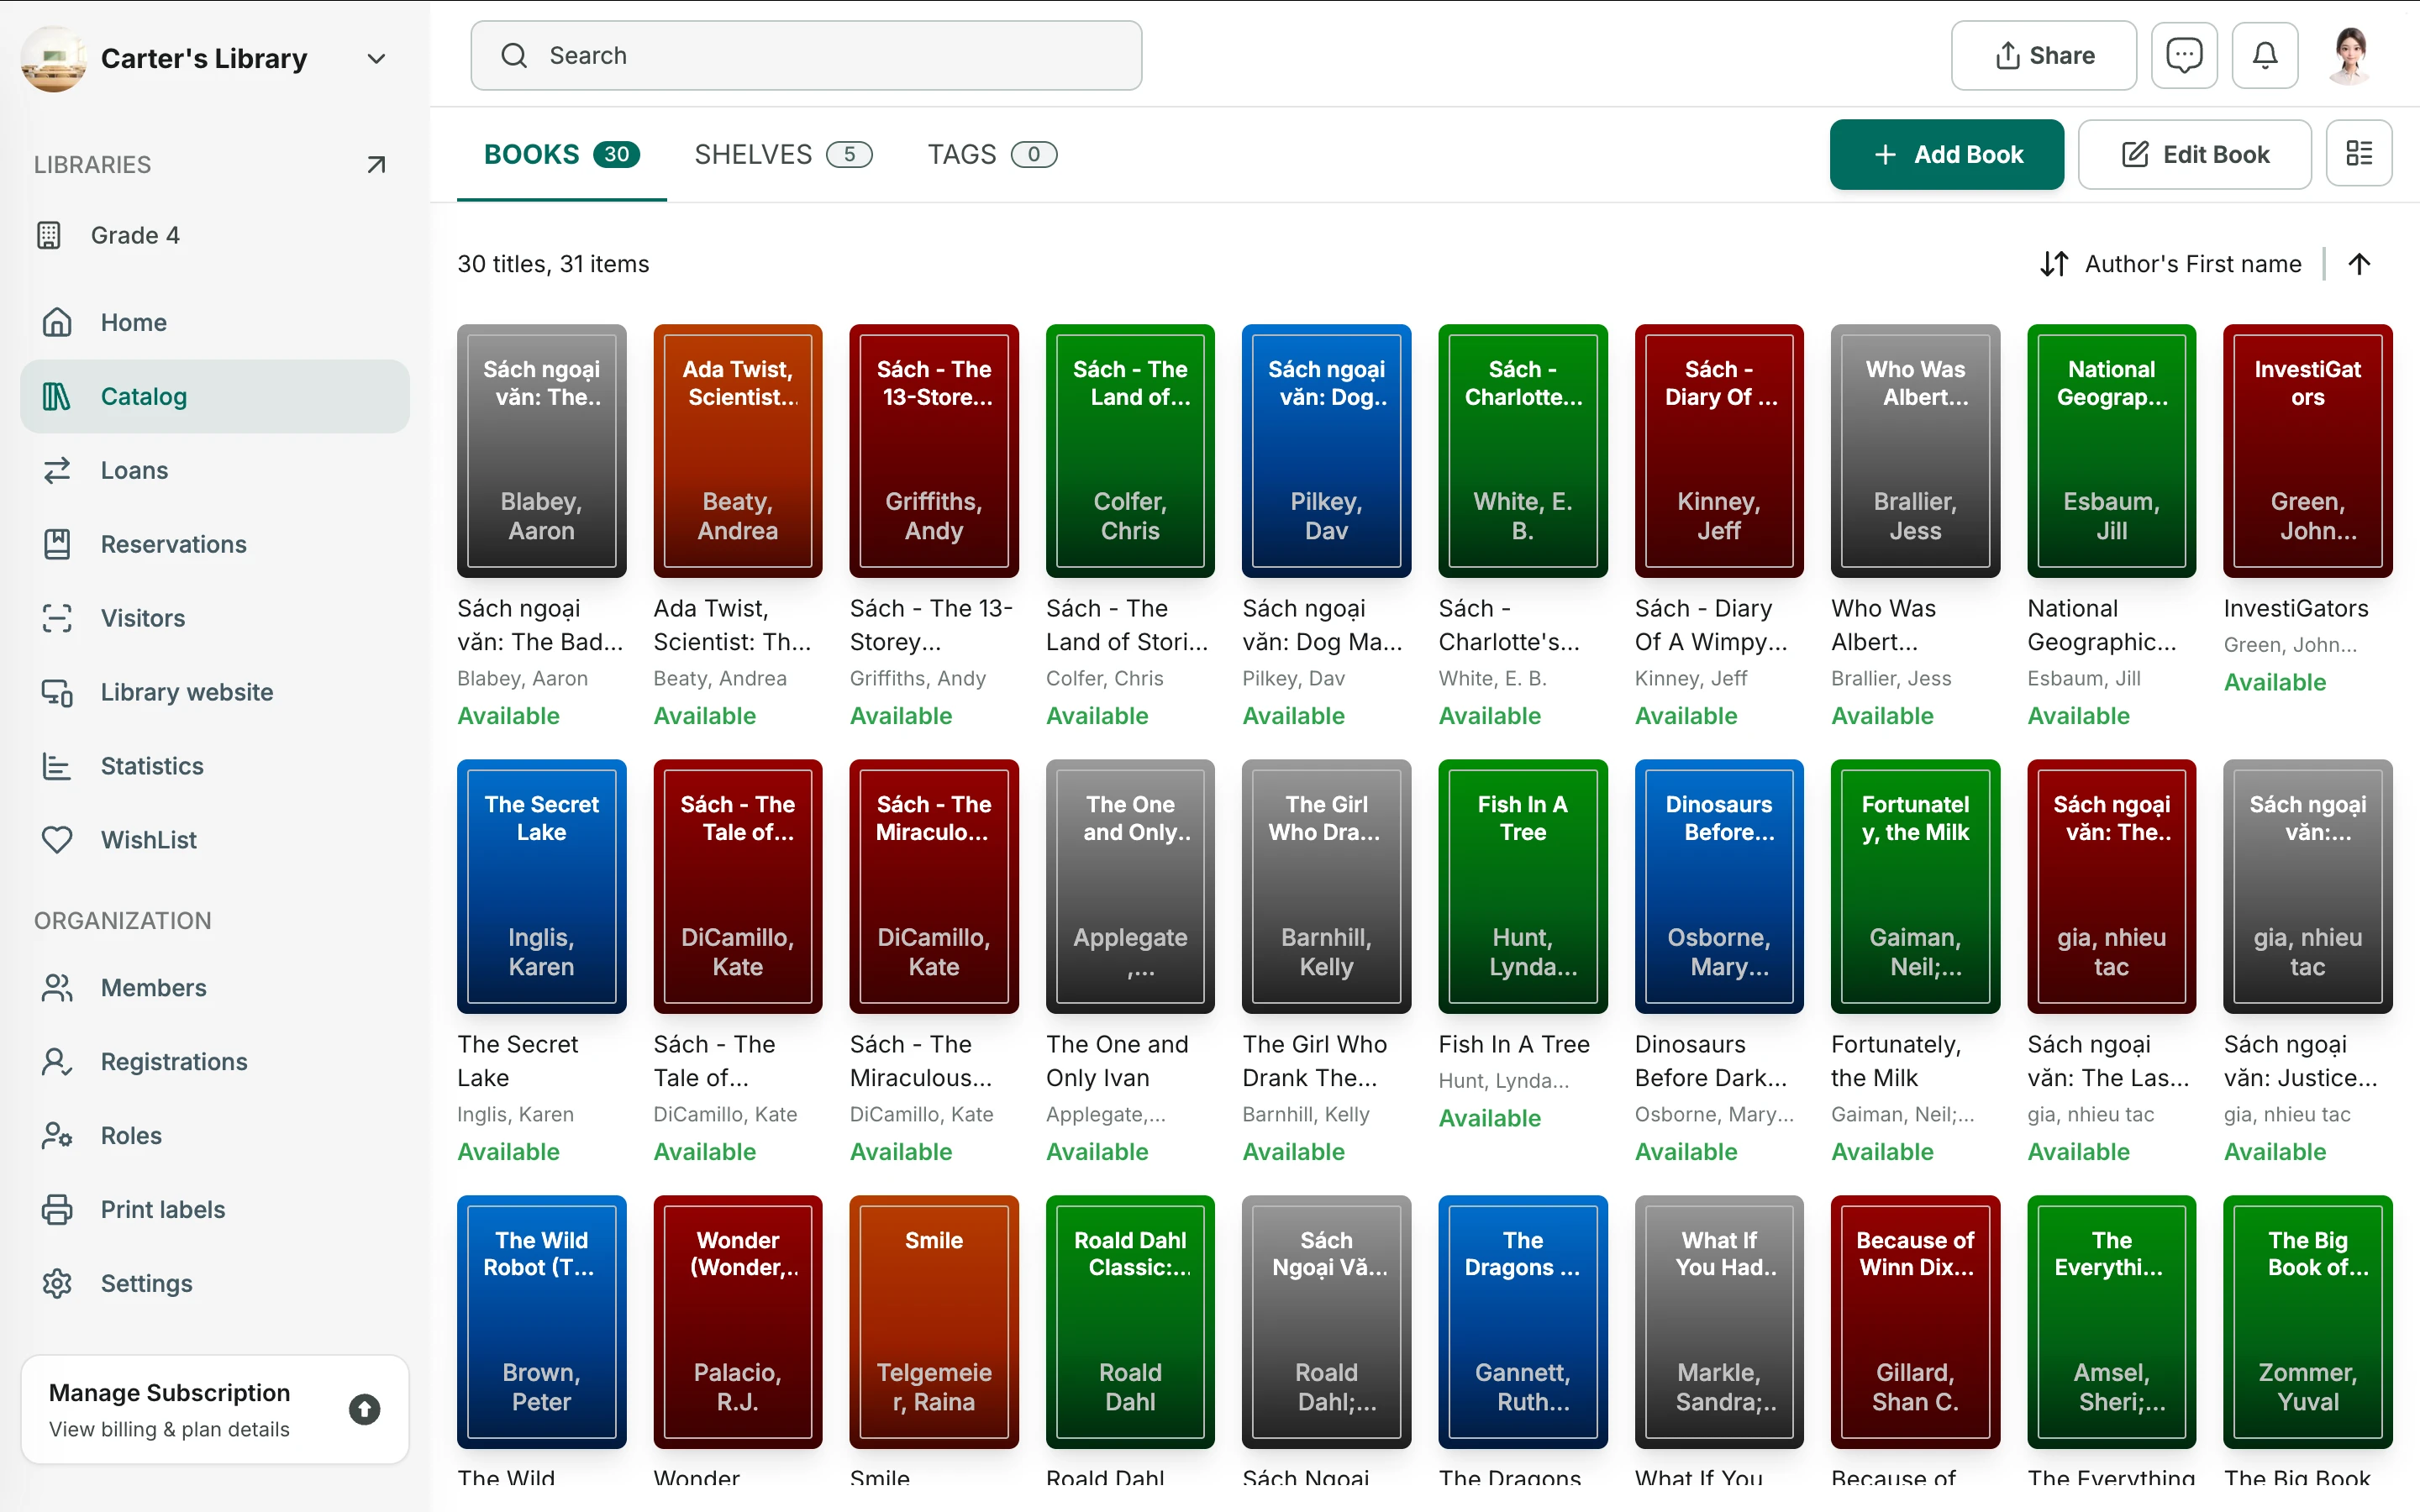Viewport: 2420px width, 1512px height.
Task: Switch view with the list layout icon
Action: pos(2359,154)
